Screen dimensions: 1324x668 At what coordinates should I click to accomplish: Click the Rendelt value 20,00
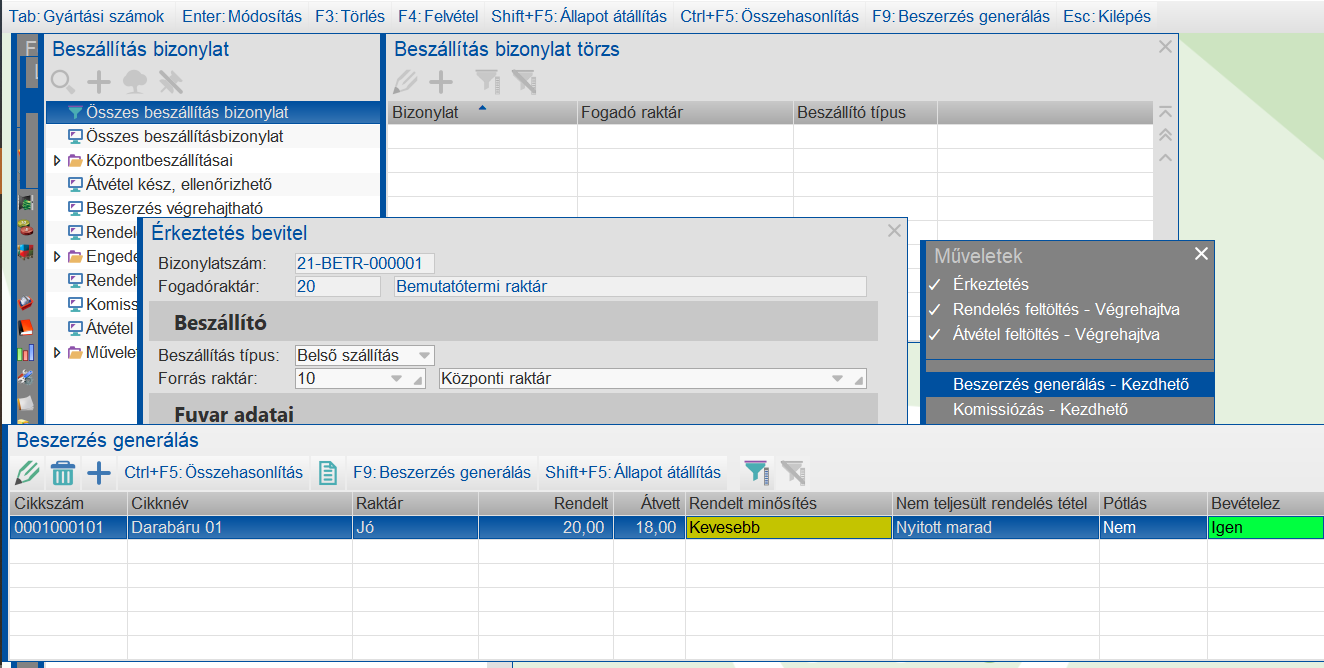click(545, 527)
